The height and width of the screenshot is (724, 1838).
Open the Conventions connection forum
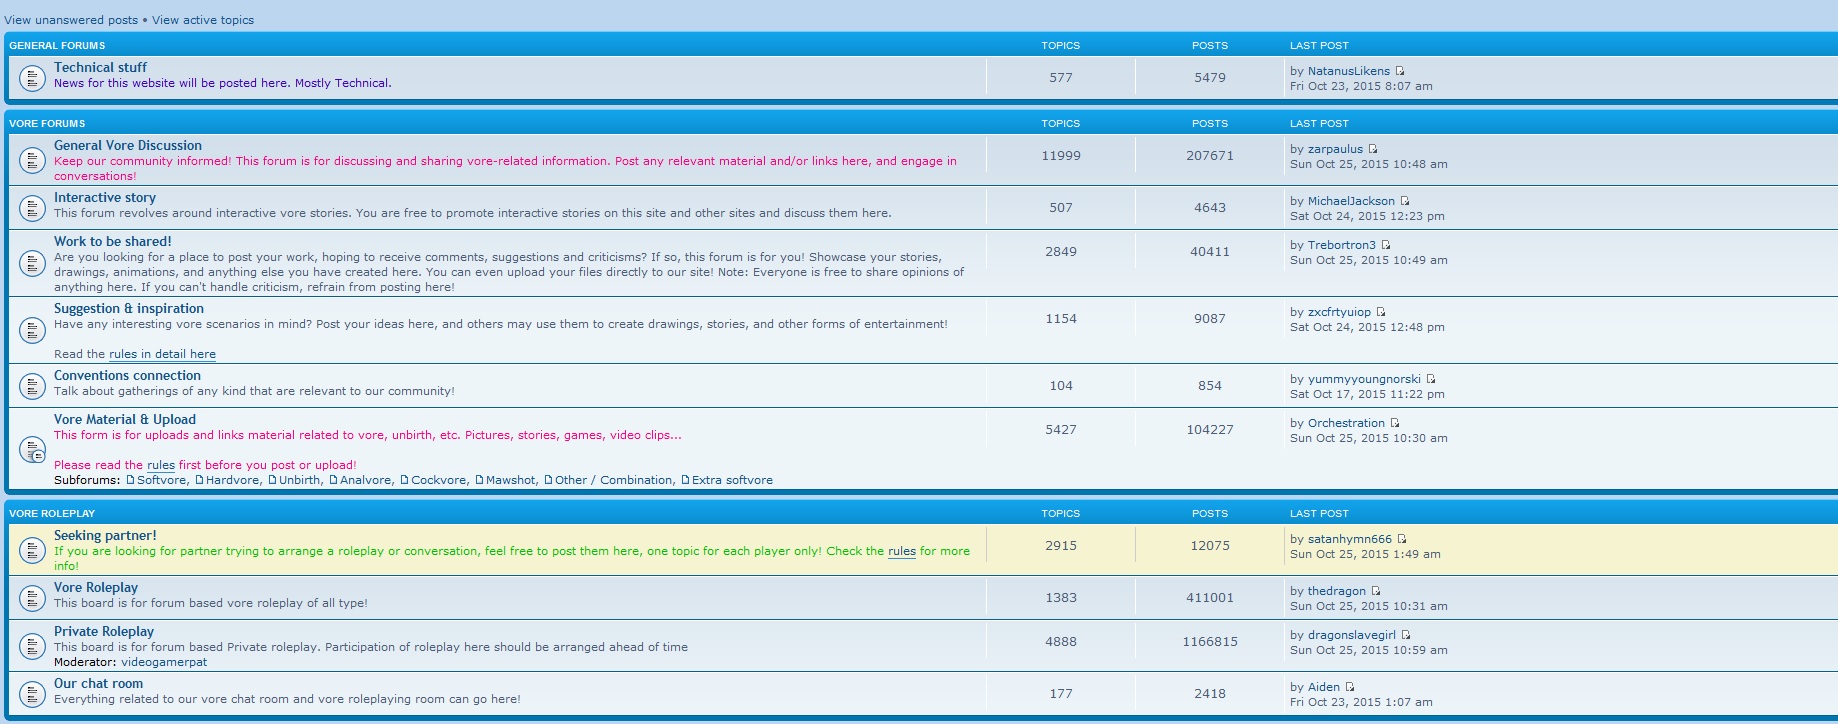coord(127,375)
